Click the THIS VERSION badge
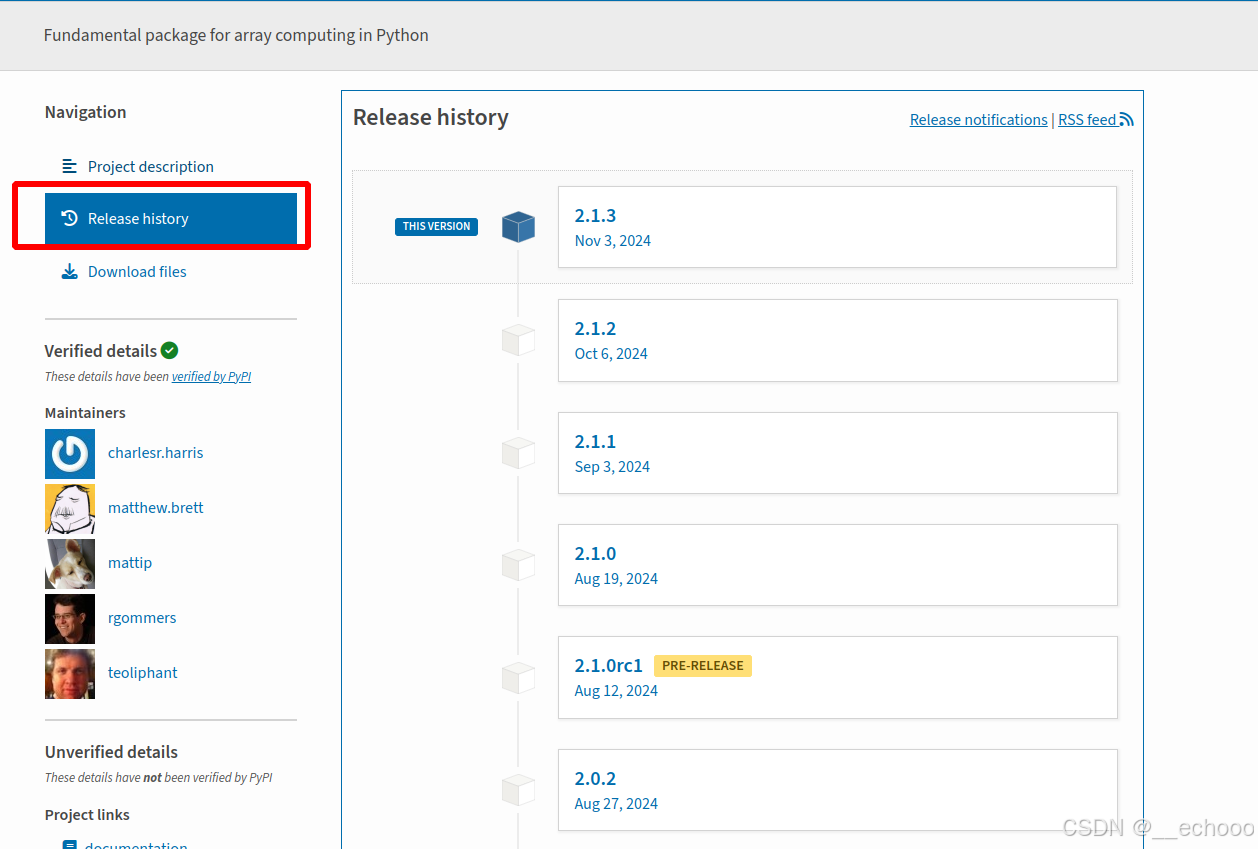This screenshot has width=1258, height=849. (x=436, y=227)
